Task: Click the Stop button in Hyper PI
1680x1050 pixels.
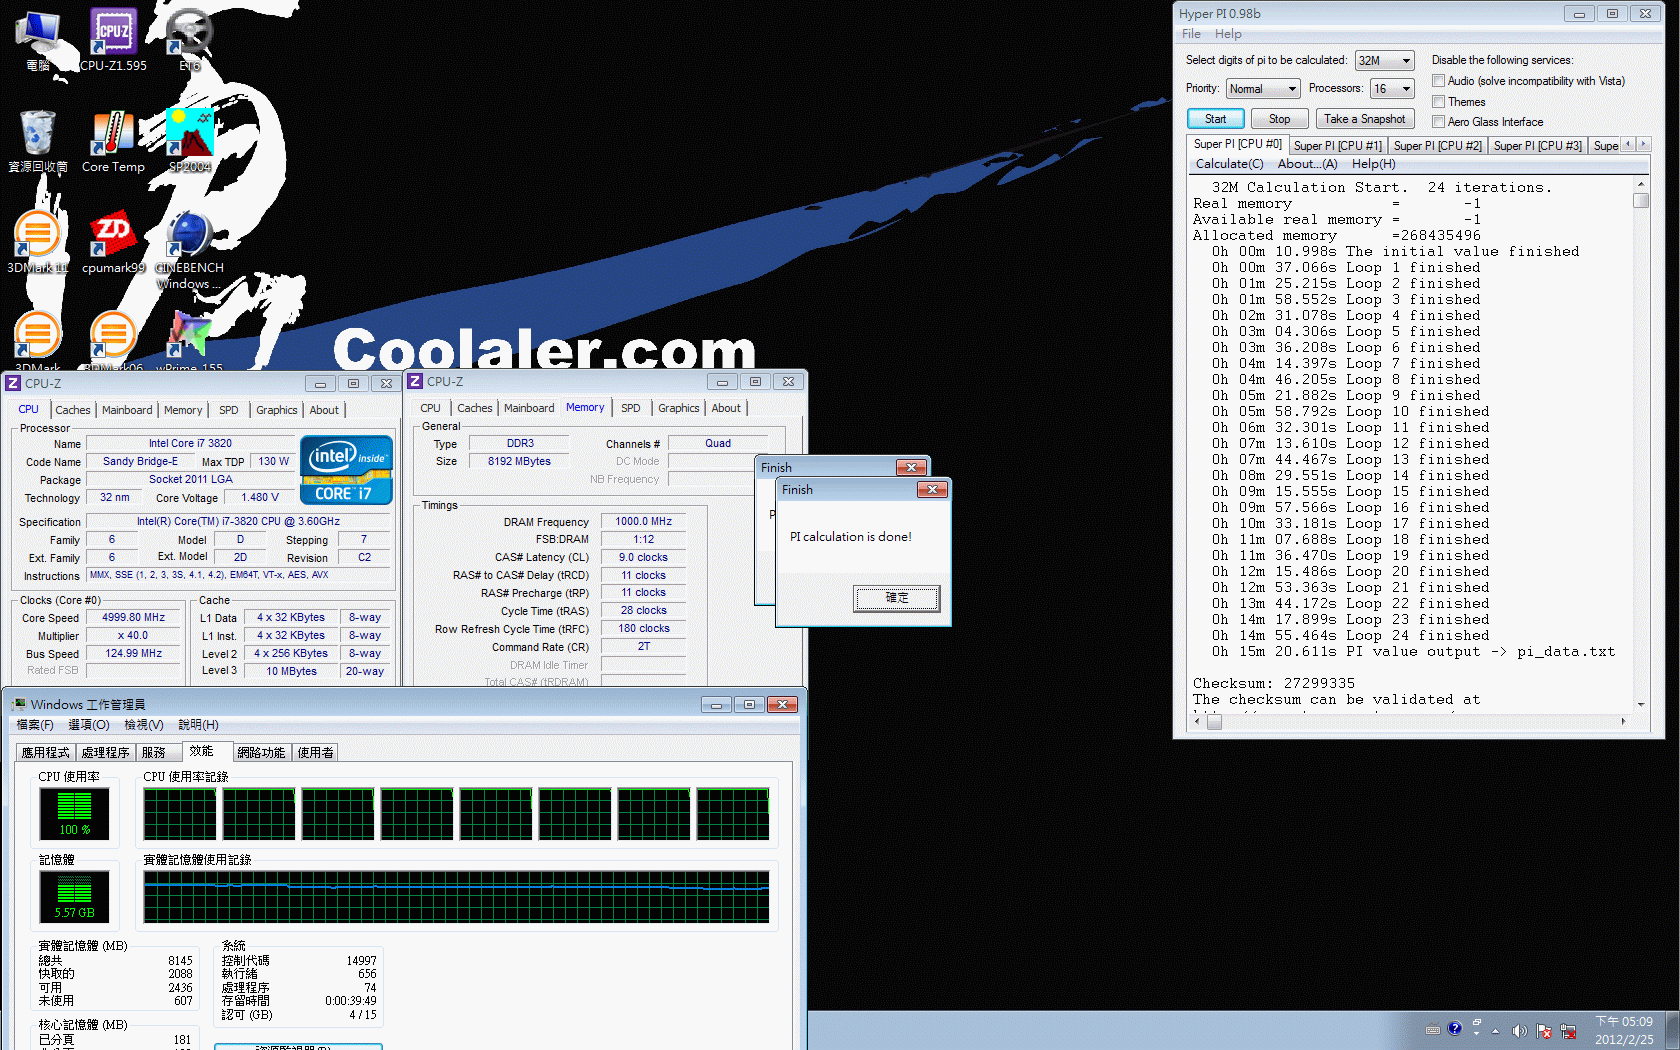Action: (1280, 119)
